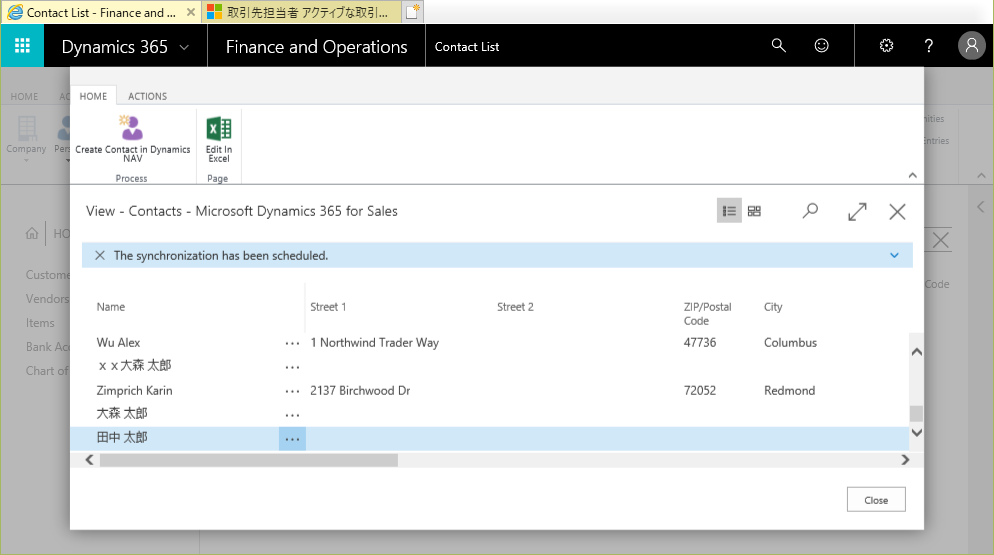This screenshot has width=994, height=555.
Task: Search contacts using dialog magnifier icon
Action: pyautogui.click(x=810, y=211)
